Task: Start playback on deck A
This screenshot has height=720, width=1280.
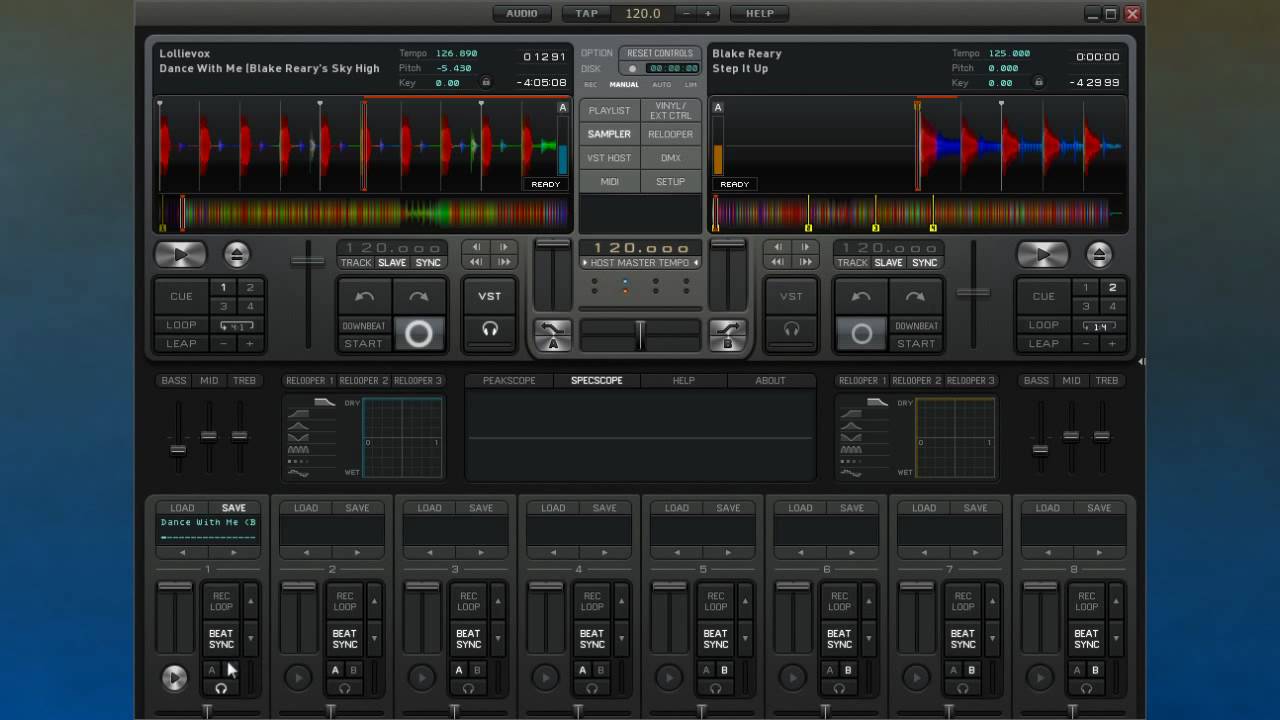Action: pos(181,255)
